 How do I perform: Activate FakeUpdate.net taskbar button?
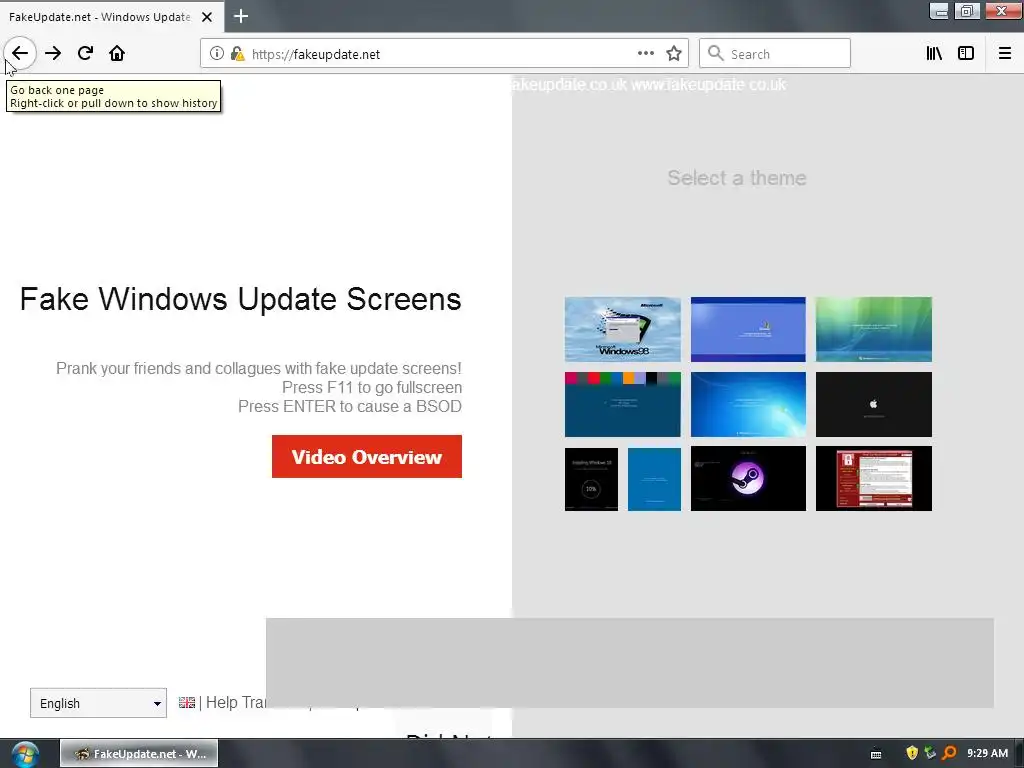point(139,754)
